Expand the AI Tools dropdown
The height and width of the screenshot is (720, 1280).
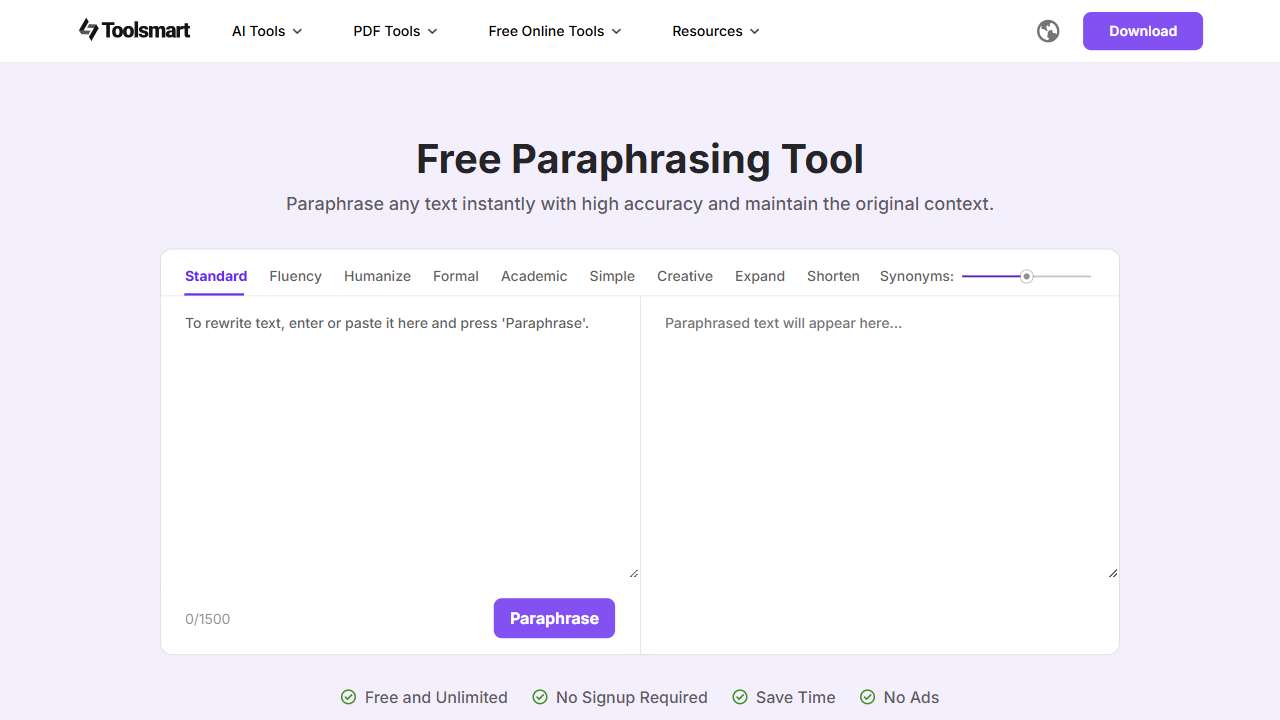click(265, 31)
